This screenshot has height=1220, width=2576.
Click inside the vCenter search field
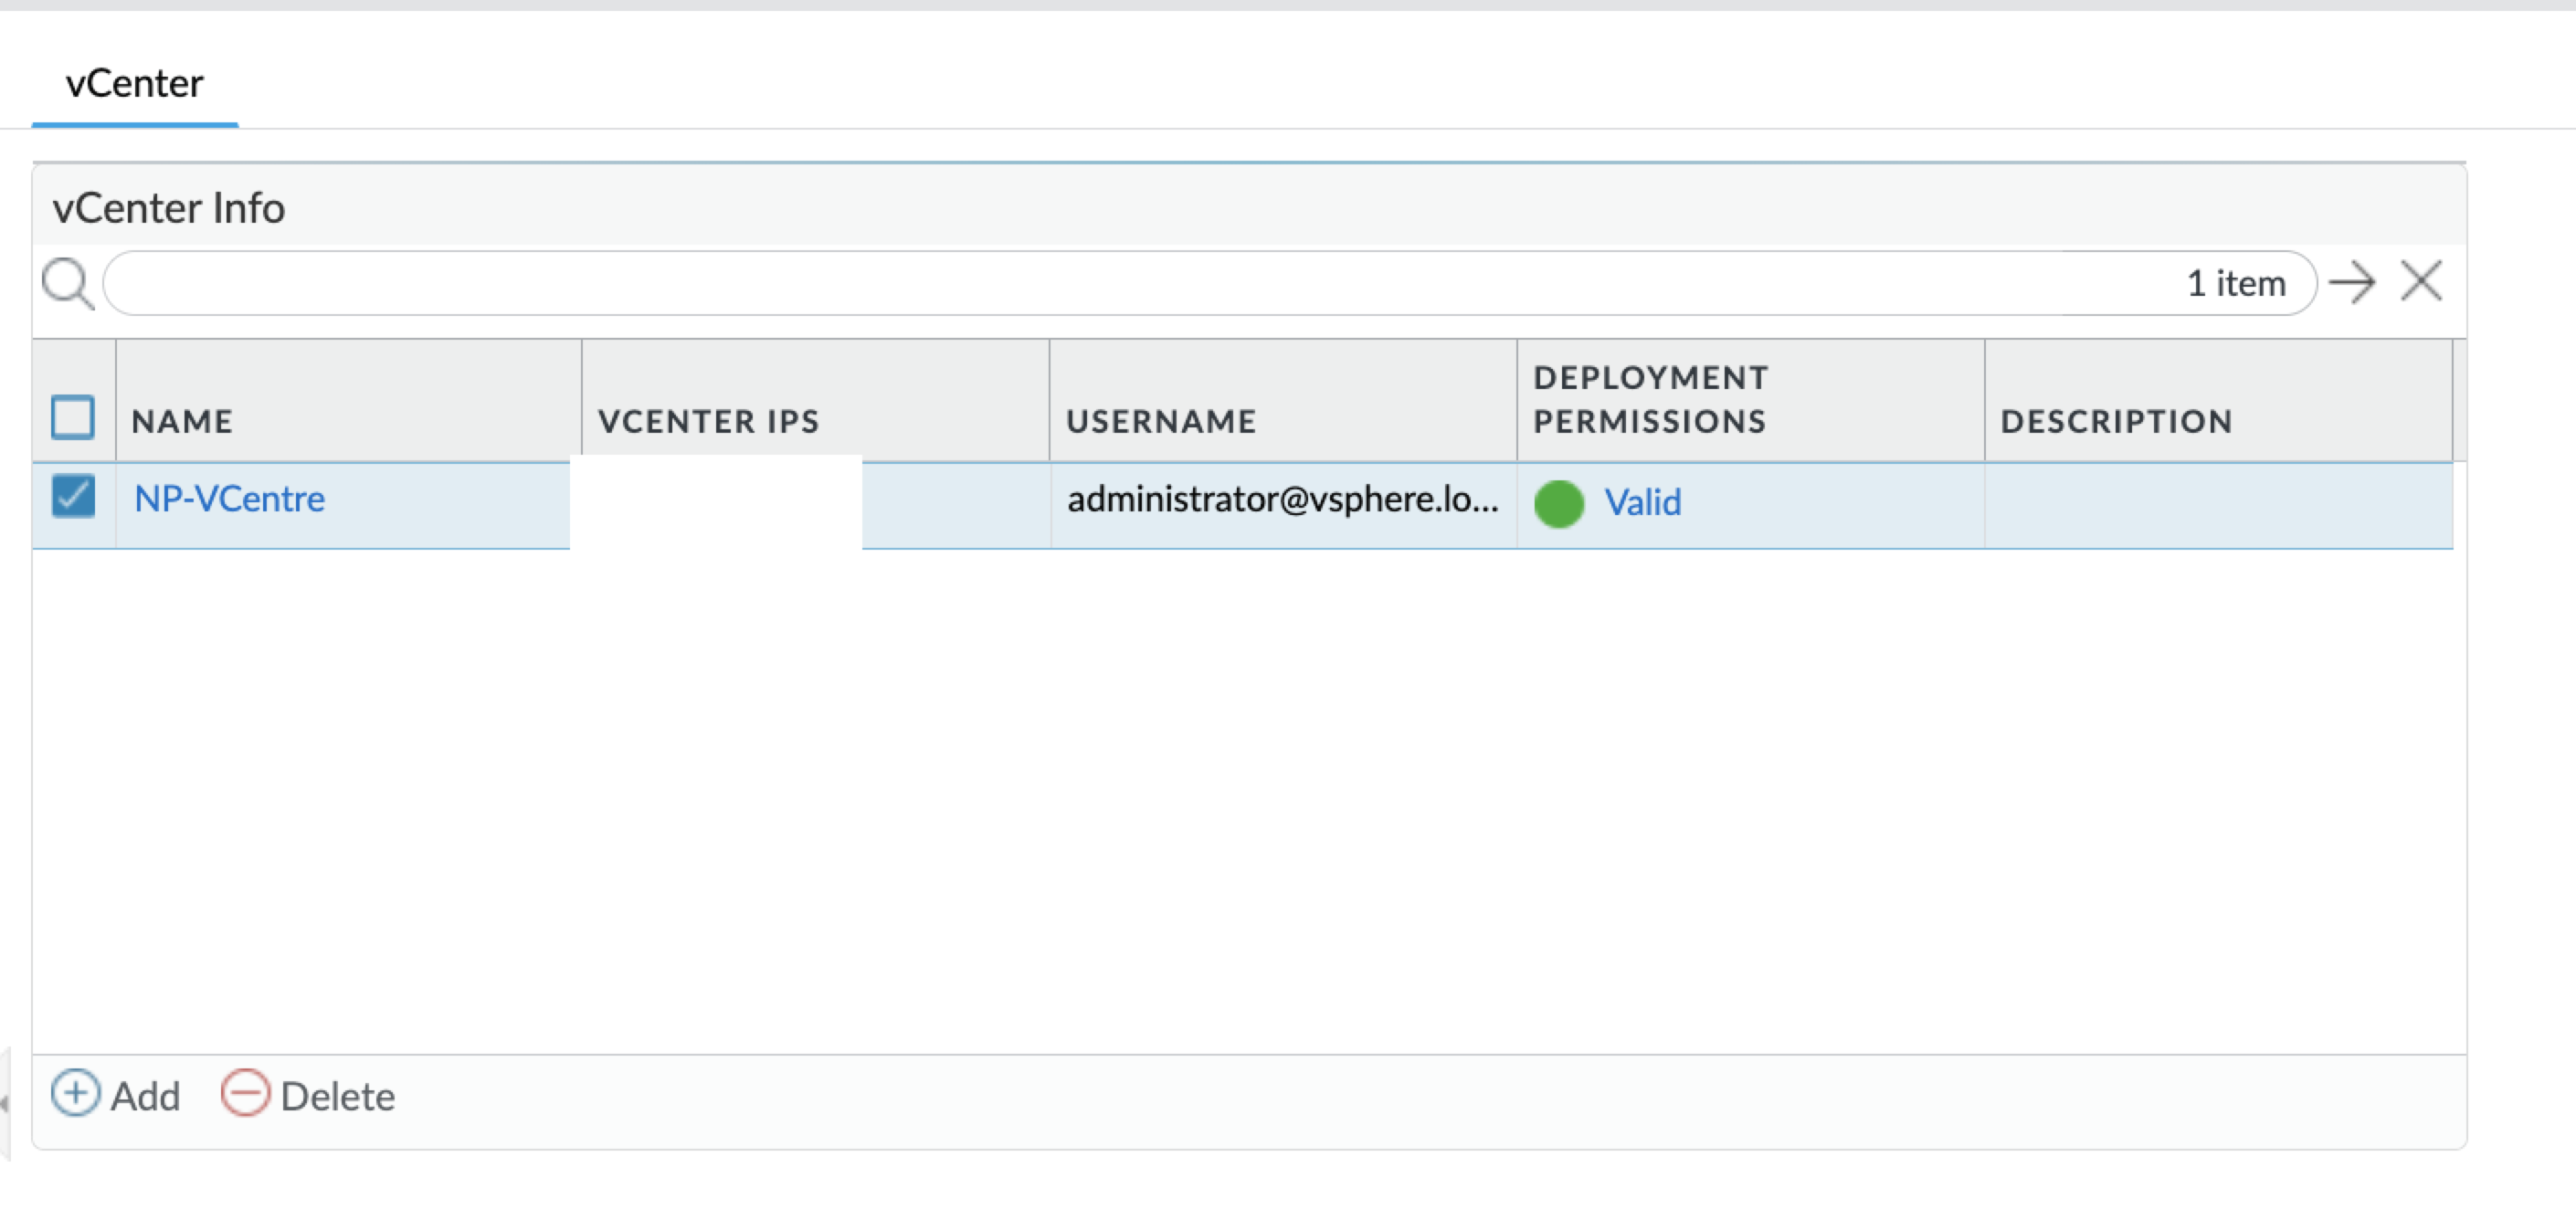point(1100,284)
